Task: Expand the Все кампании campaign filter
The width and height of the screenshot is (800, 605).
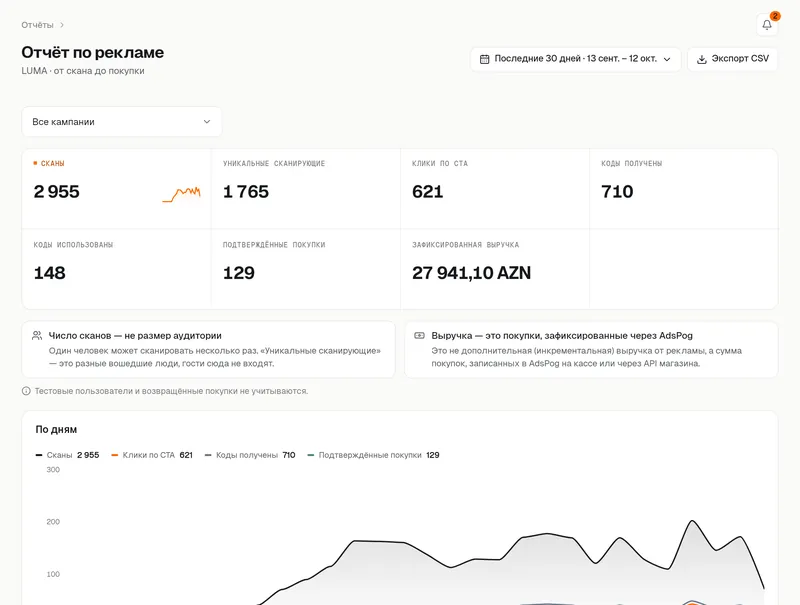Action: click(x=121, y=122)
